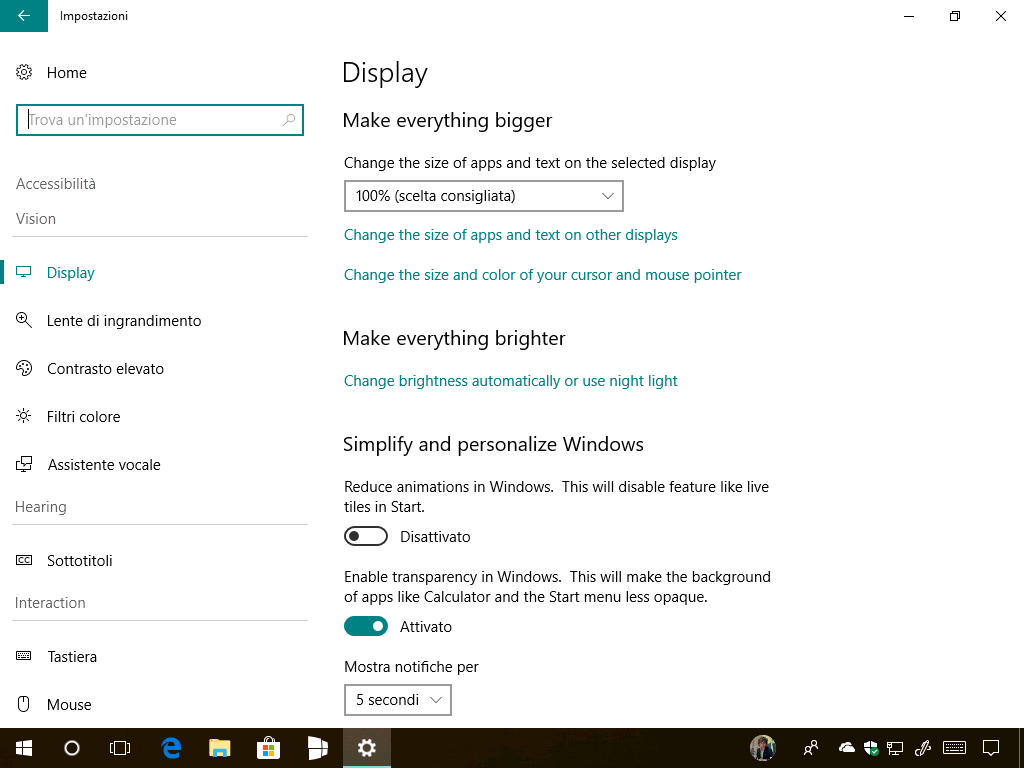Open Microsoft Store from taskbar
The height and width of the screenshot is (768, 1024).
pyautogui.click(x=268, y=748)
